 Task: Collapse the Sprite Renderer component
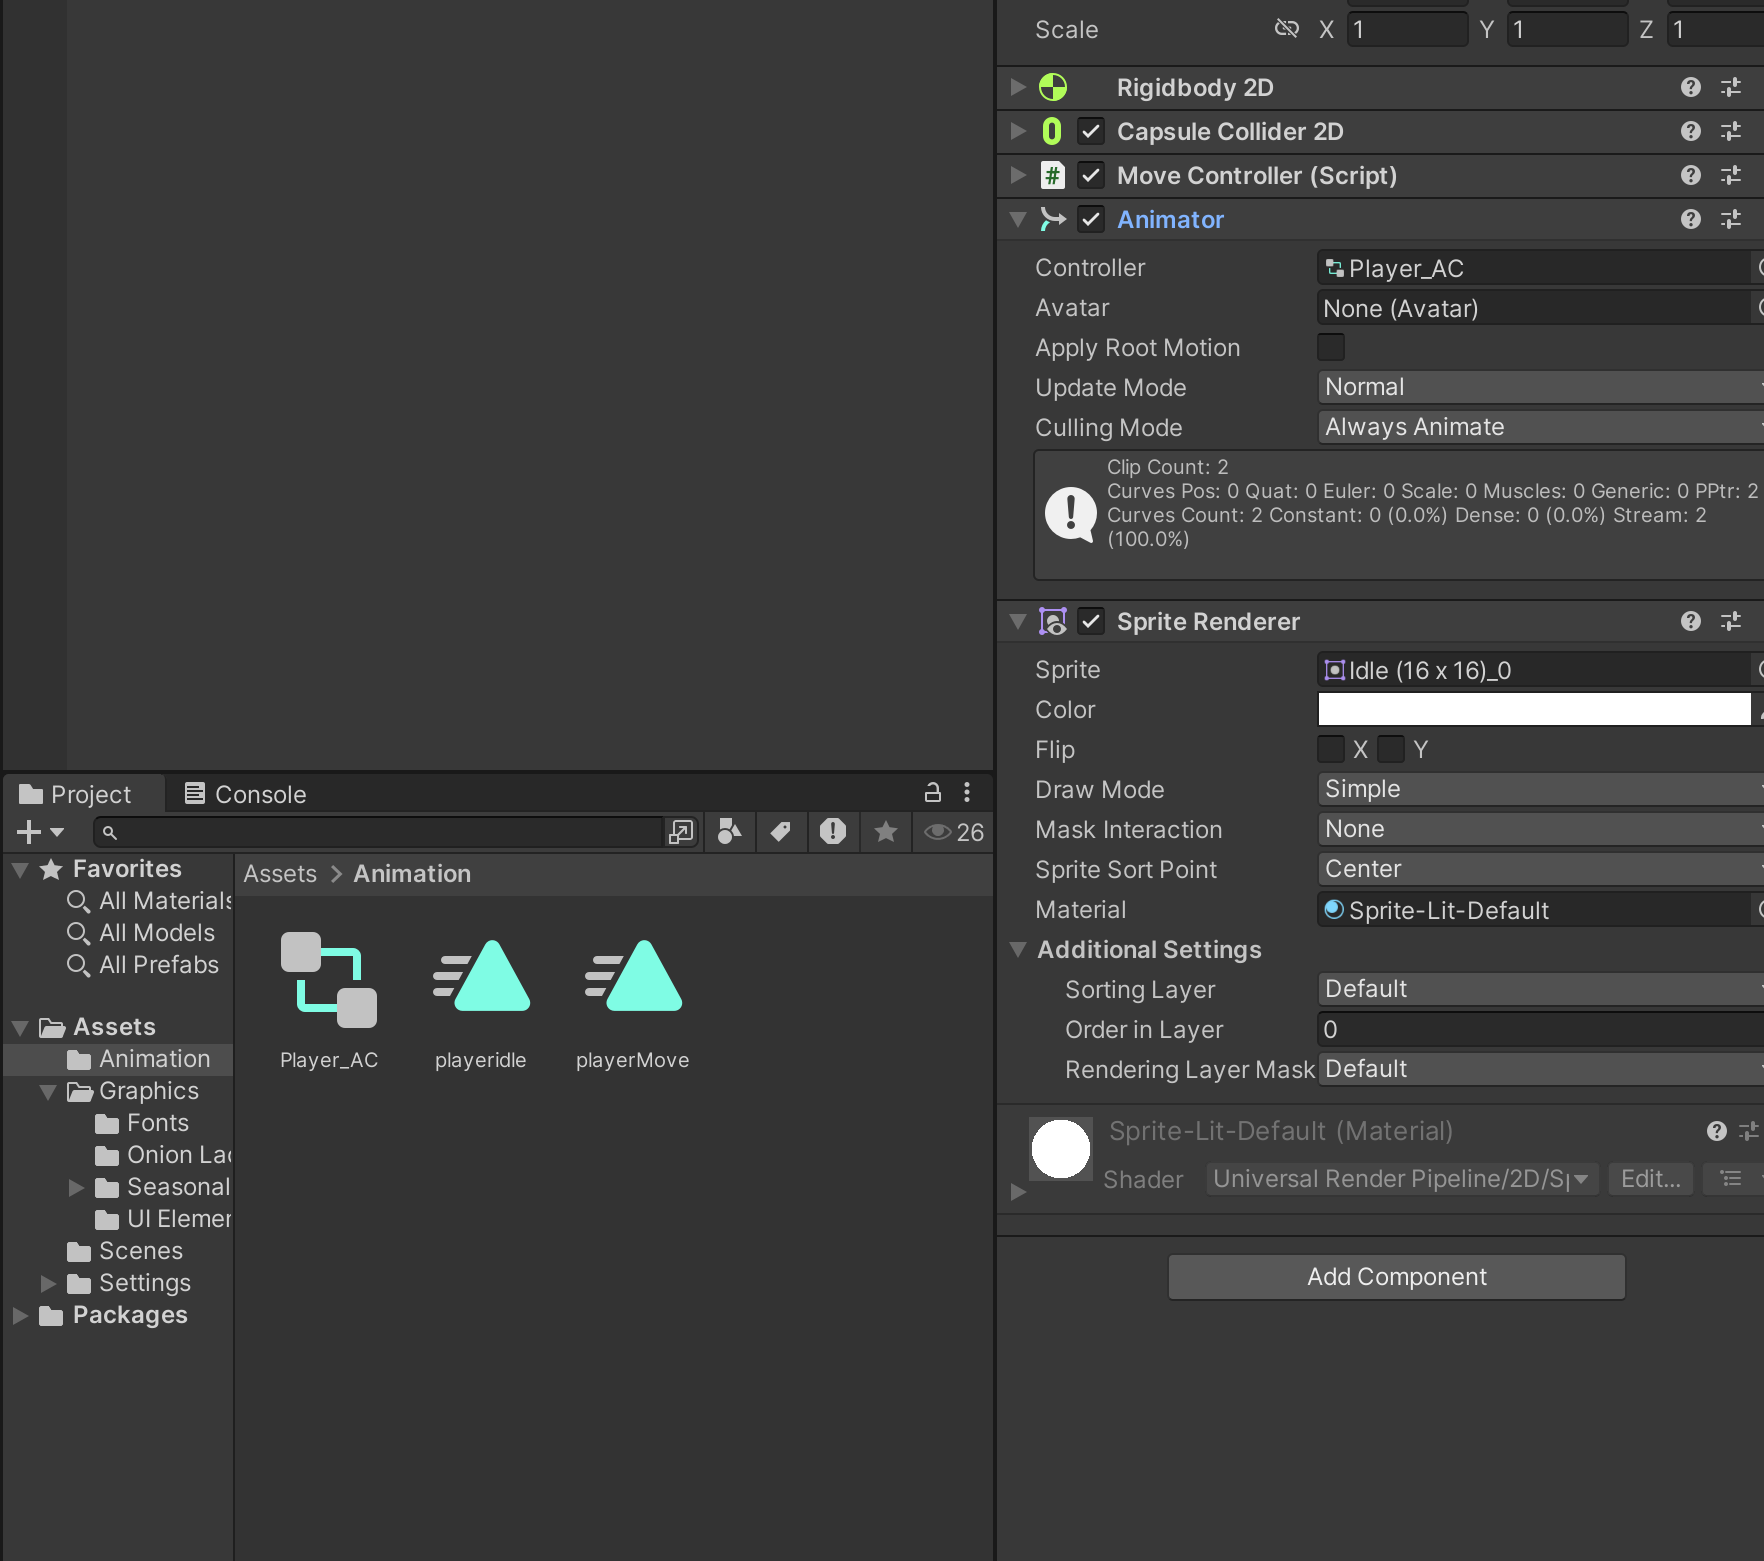click(1018, 621)
